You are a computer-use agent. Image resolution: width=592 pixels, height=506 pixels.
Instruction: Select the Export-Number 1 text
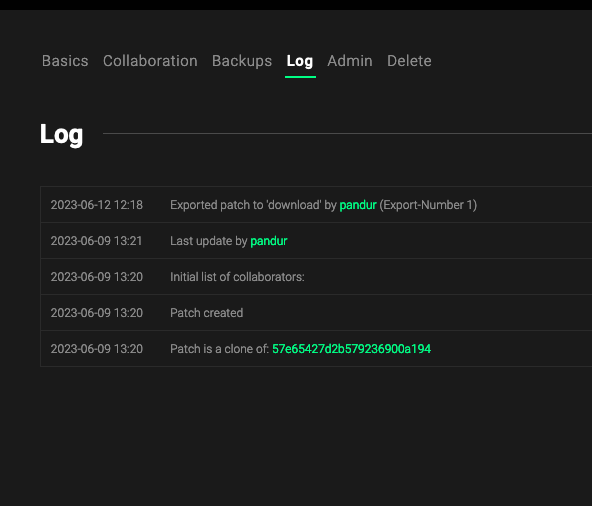428,205
